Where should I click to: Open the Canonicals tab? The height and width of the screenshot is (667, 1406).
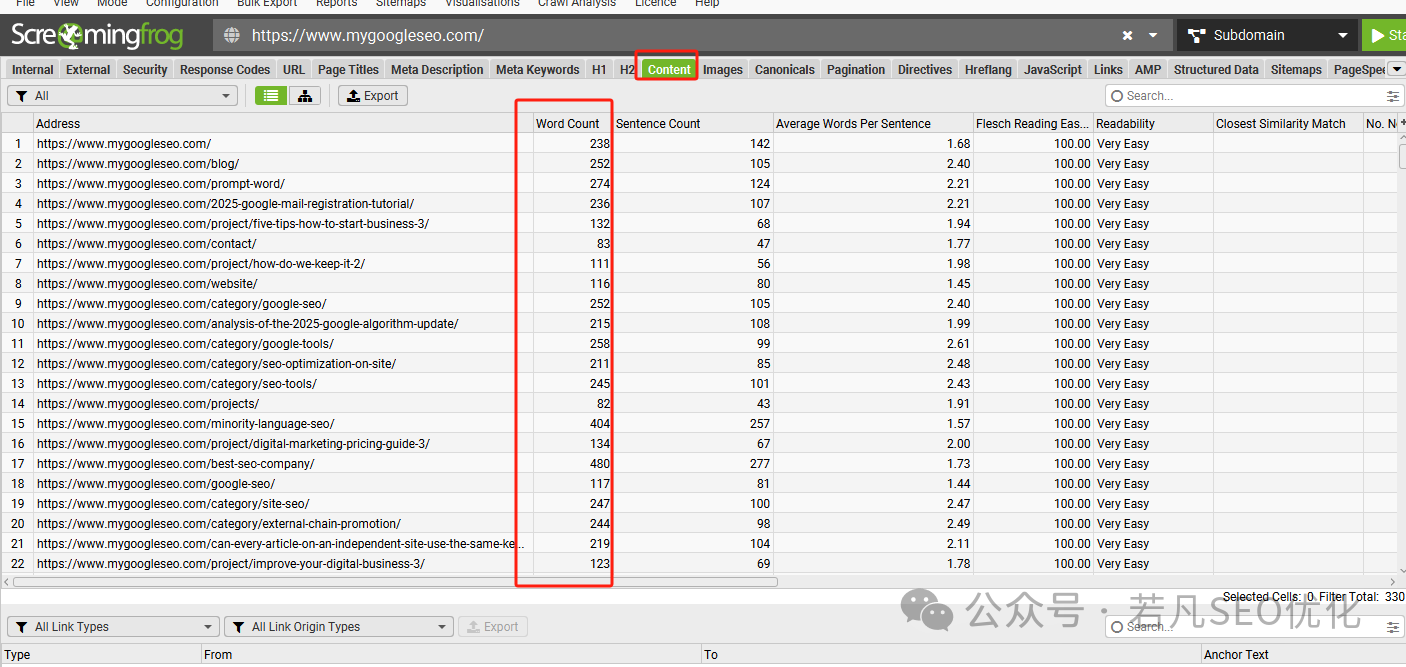(785, 70)
